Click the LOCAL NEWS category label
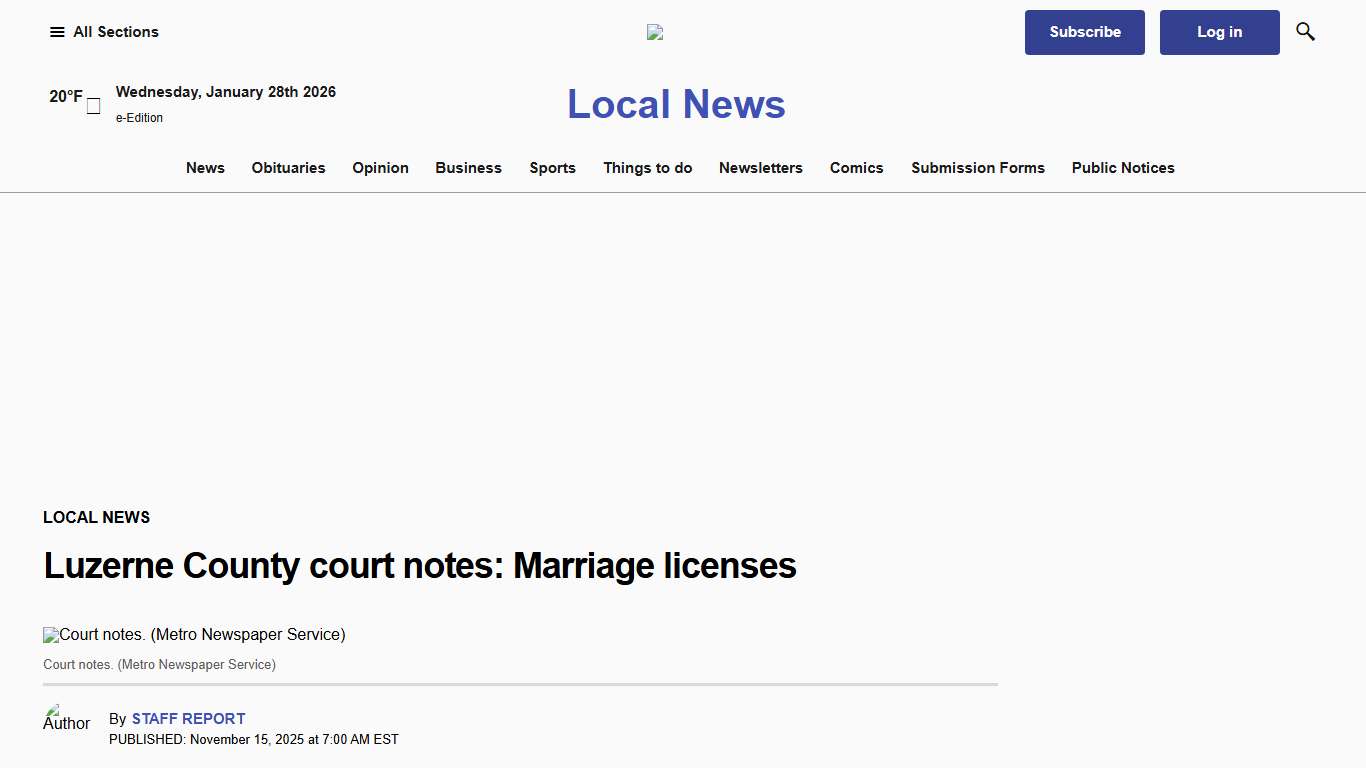This screenshot has height=768, width=1366. pos(96,517)
